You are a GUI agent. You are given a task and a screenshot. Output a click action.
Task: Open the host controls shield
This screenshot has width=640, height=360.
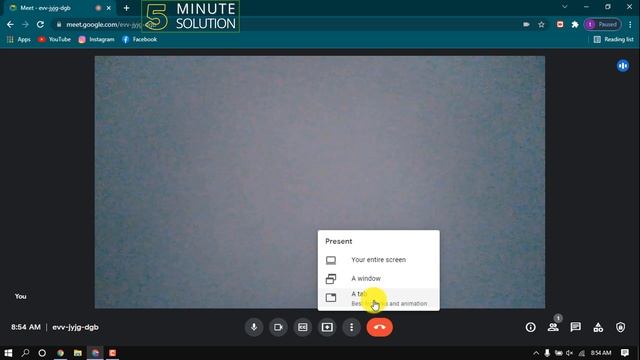click(x=620, y=327)
